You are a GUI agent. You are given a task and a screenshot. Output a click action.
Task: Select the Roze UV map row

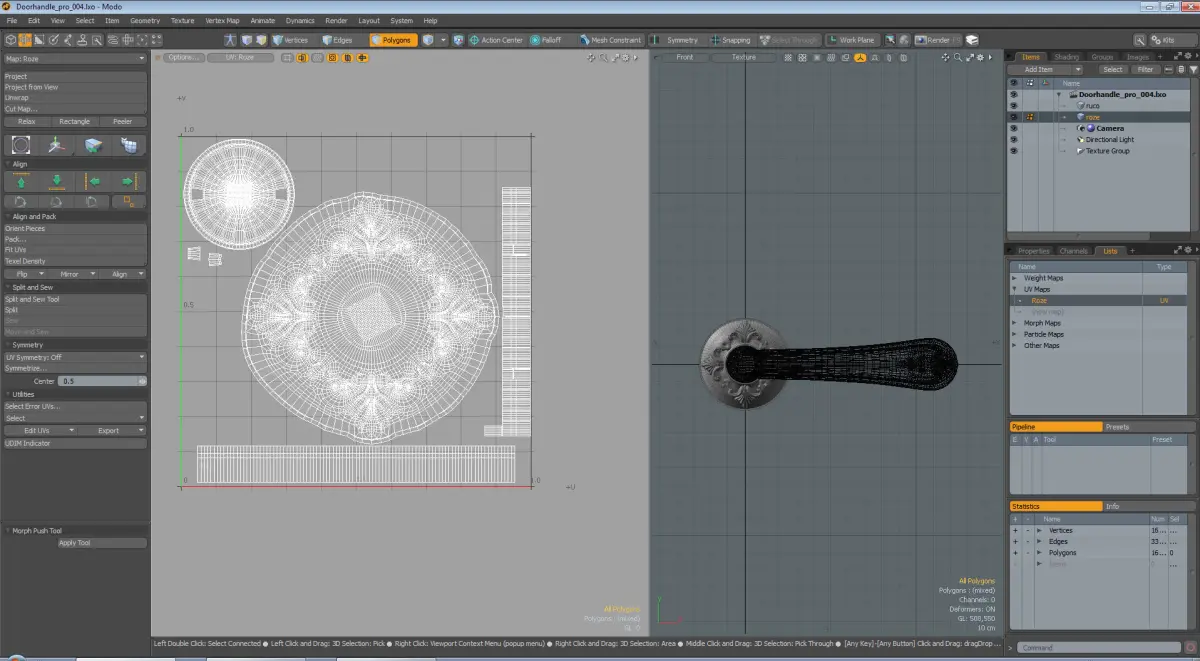[1098, 300]
